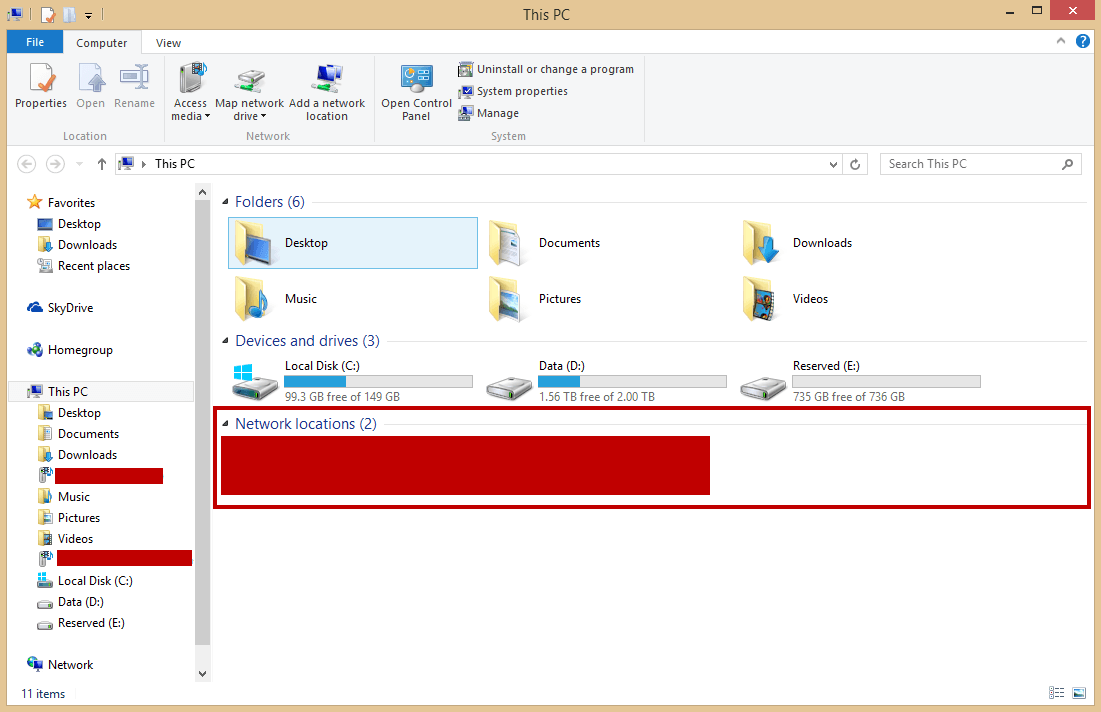
Task: Collapse the Folders (6) group
Action: click(225, 202)
